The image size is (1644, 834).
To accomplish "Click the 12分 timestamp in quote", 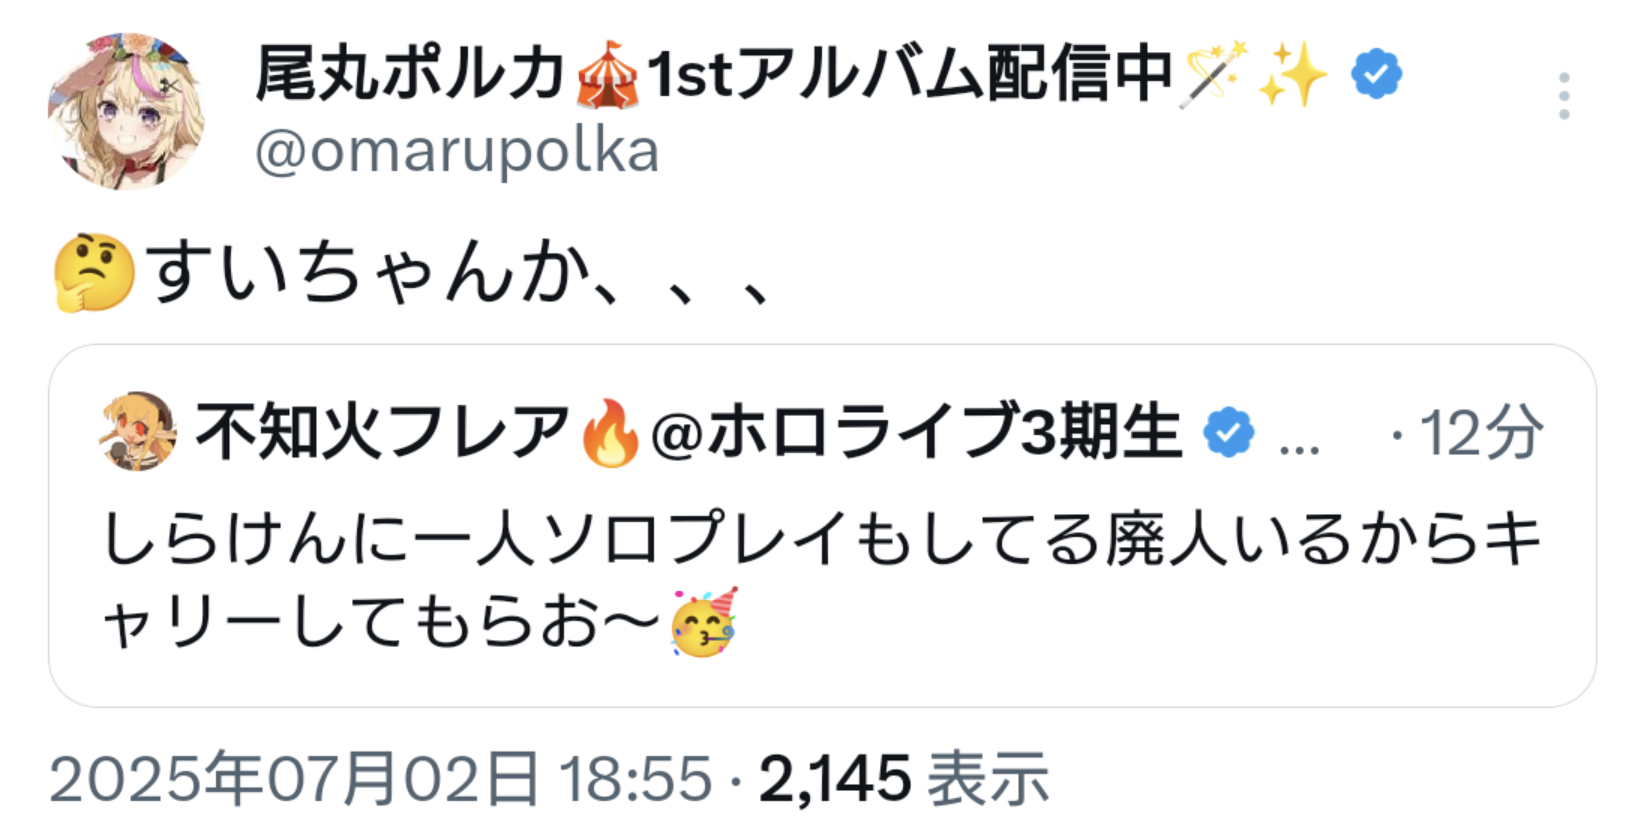I will pos(1481,433).
